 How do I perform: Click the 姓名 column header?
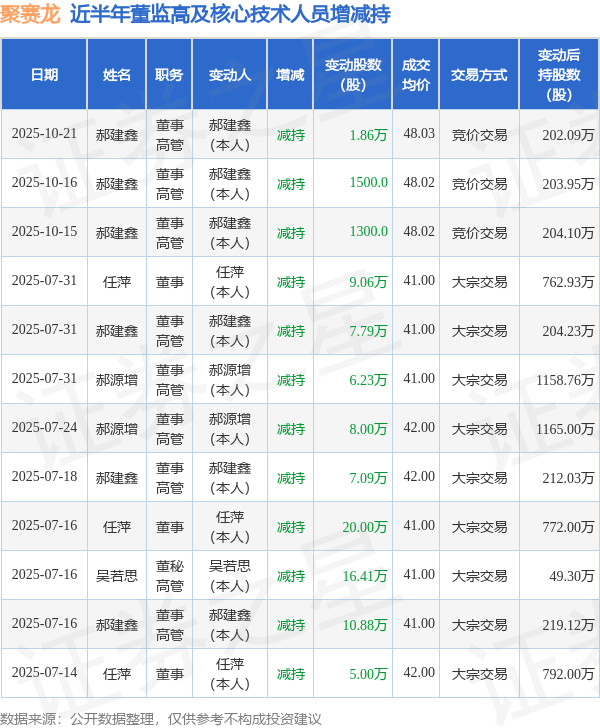point(117,75)
